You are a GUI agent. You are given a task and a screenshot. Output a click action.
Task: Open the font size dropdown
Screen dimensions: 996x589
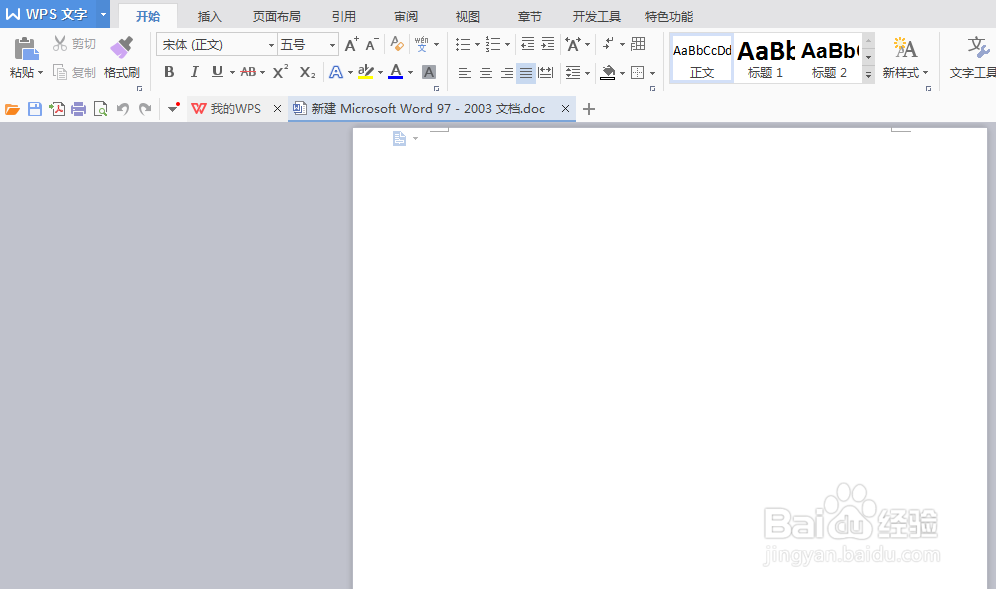332,45
